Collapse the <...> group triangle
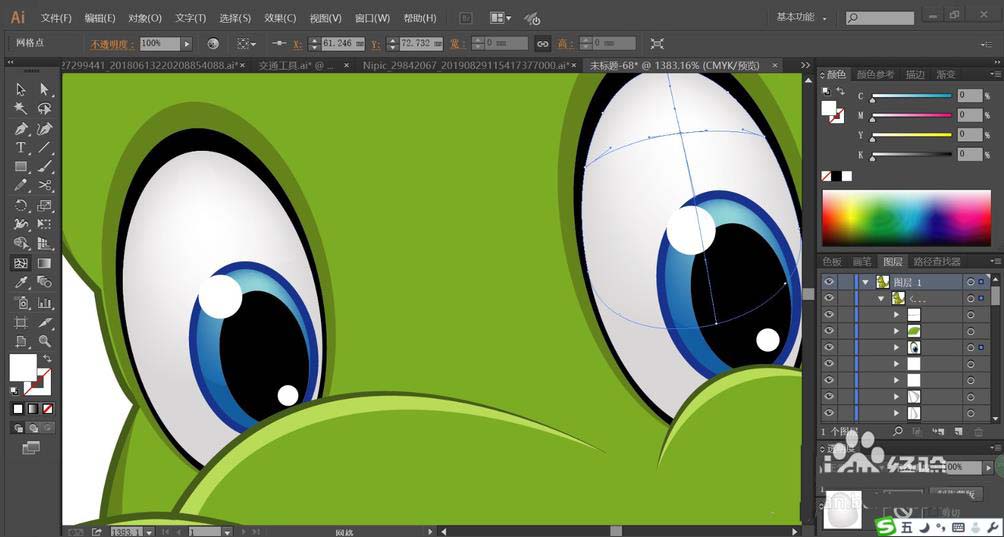Image resolution: width=1004 pixels, height=537 pixels. 882,298
